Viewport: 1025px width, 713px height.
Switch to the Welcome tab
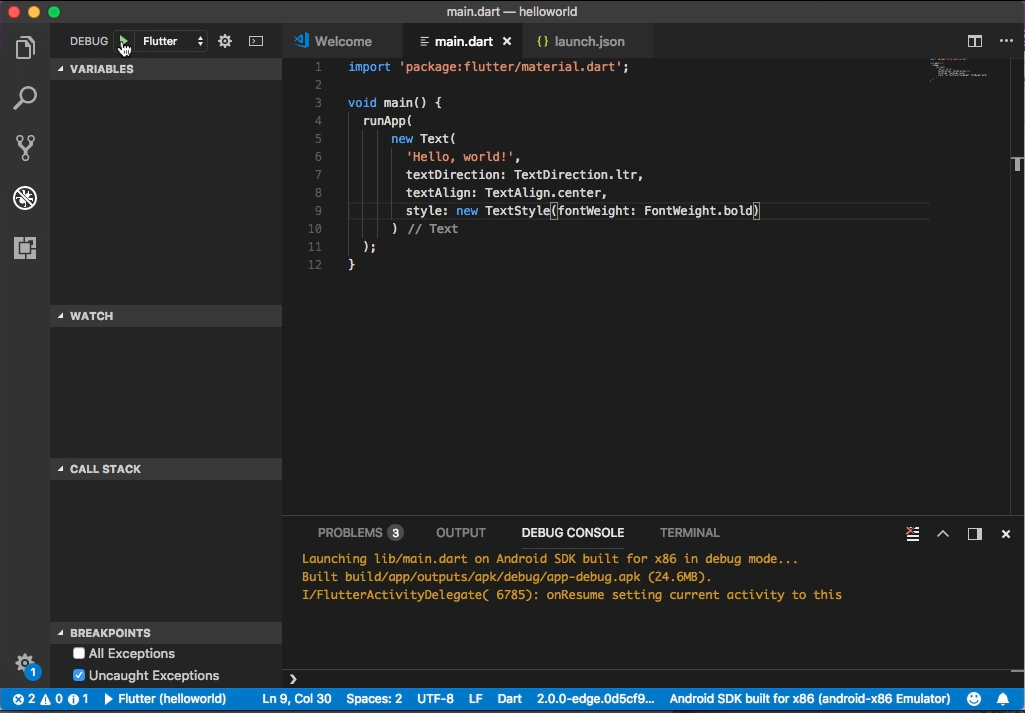pos(343,41)
